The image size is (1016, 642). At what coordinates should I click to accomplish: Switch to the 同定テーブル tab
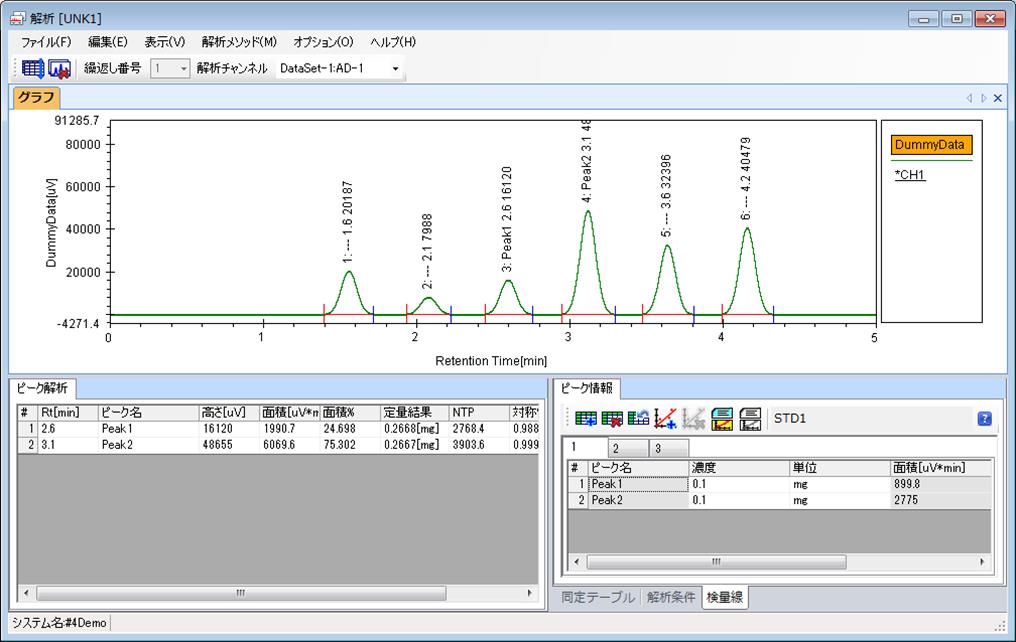tap(597, 597)
